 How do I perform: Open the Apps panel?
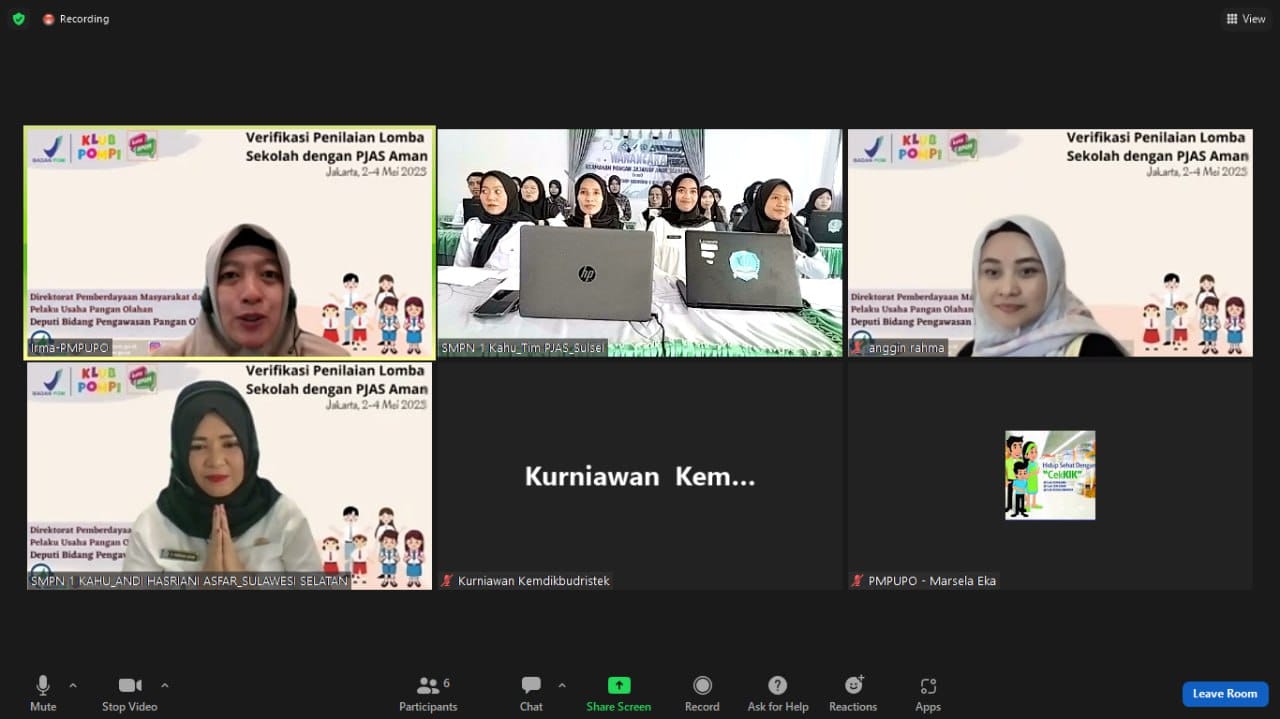click(928, 693)
